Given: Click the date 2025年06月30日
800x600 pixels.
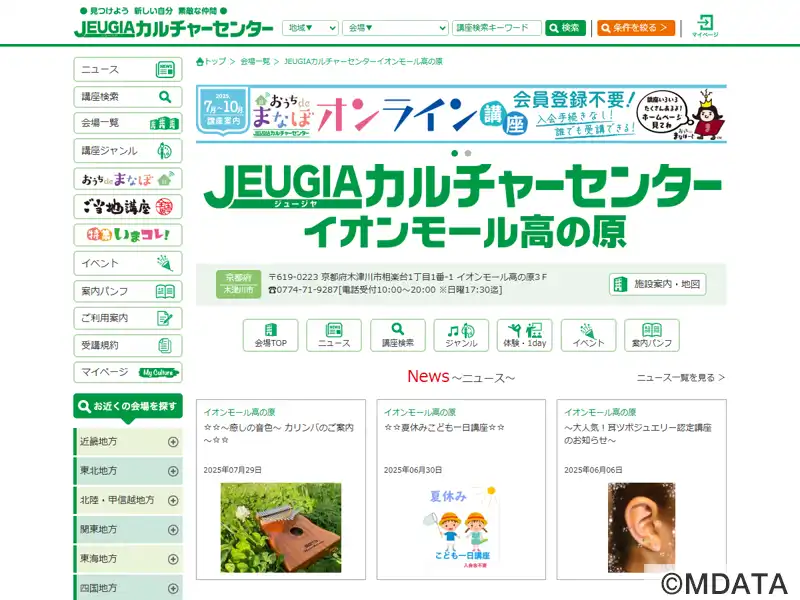Looking at the screenshot, I should 413,470.
